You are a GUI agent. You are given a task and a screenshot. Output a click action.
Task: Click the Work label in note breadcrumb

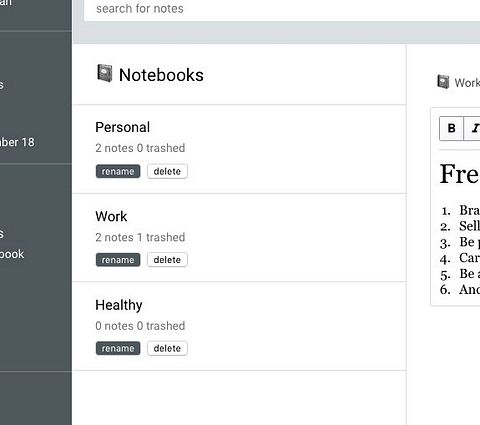(x=467, y=83)
